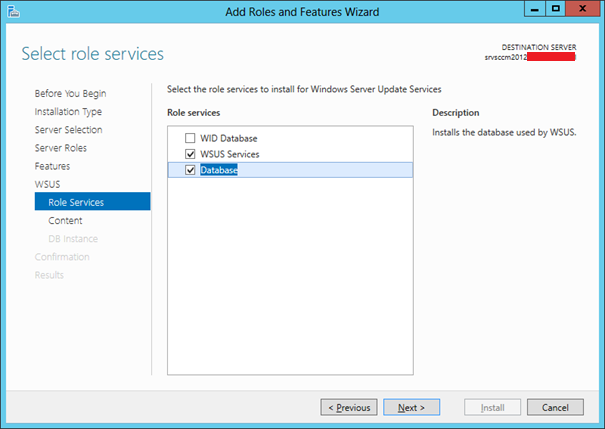Image resolution: width=605 pixels, height=429 pixels.
Task: Click the Select role services heading
Action: [x=93, y=54]
